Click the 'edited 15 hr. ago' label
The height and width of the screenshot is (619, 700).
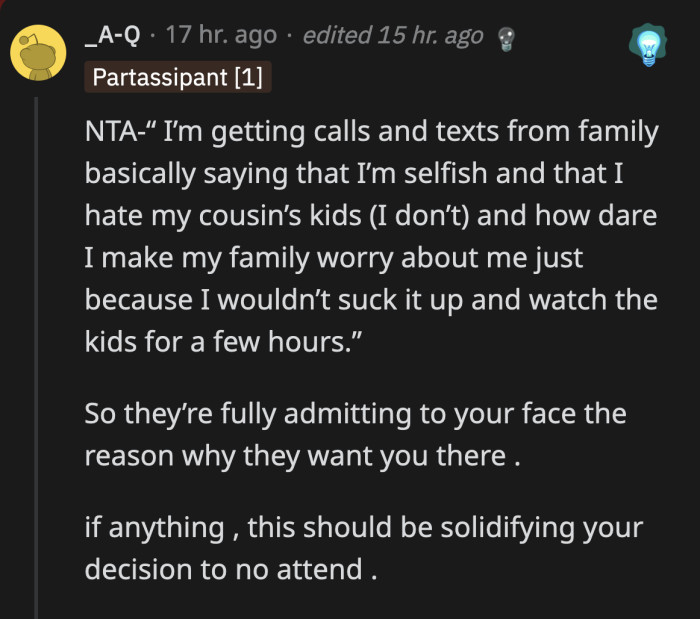coord(393,36)
